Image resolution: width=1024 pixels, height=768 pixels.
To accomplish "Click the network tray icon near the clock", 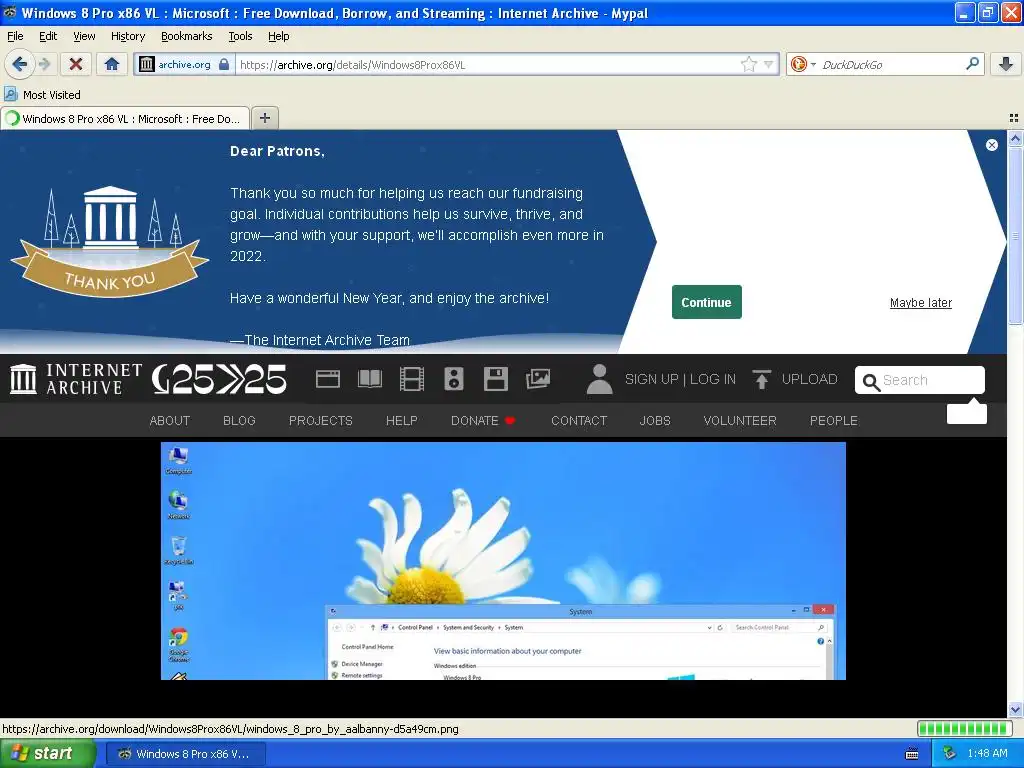I will click(x=949, y=753).
